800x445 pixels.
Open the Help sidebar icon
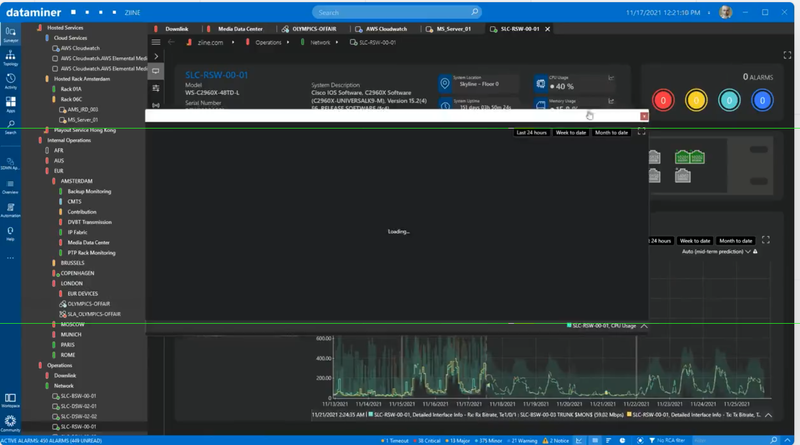pyautogui.click(x=10, y=233)
